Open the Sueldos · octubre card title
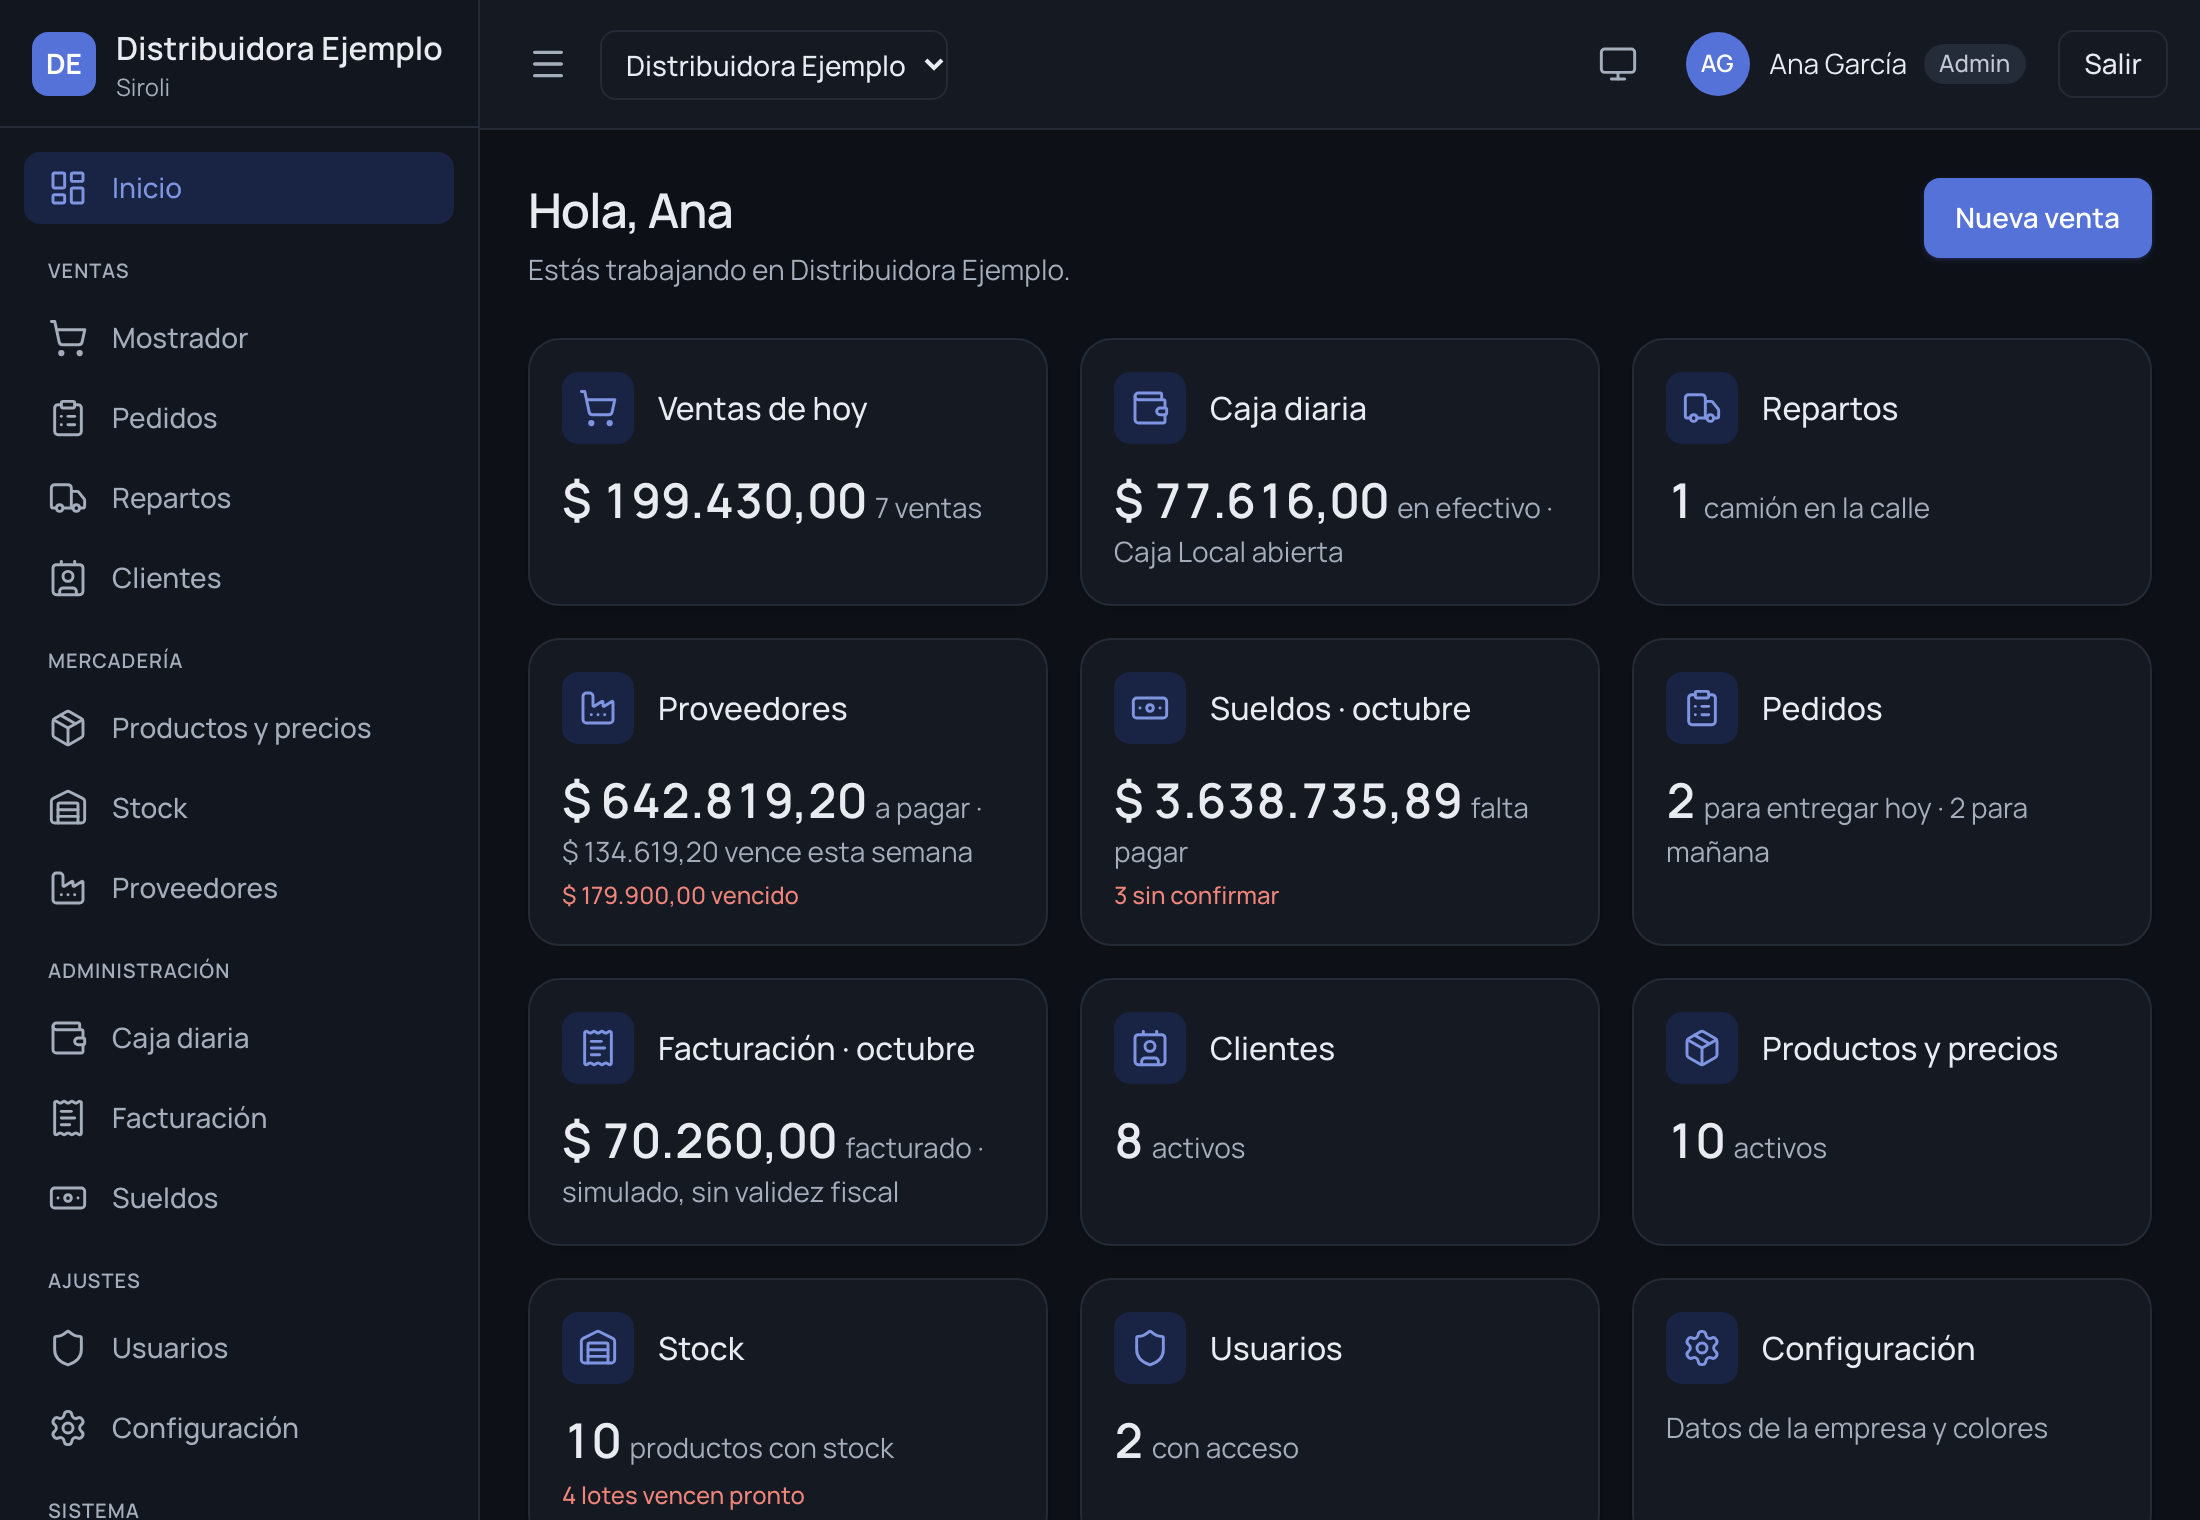Image resolution: width=2200 pixels, height=1520 pixels. [1340, 709]
